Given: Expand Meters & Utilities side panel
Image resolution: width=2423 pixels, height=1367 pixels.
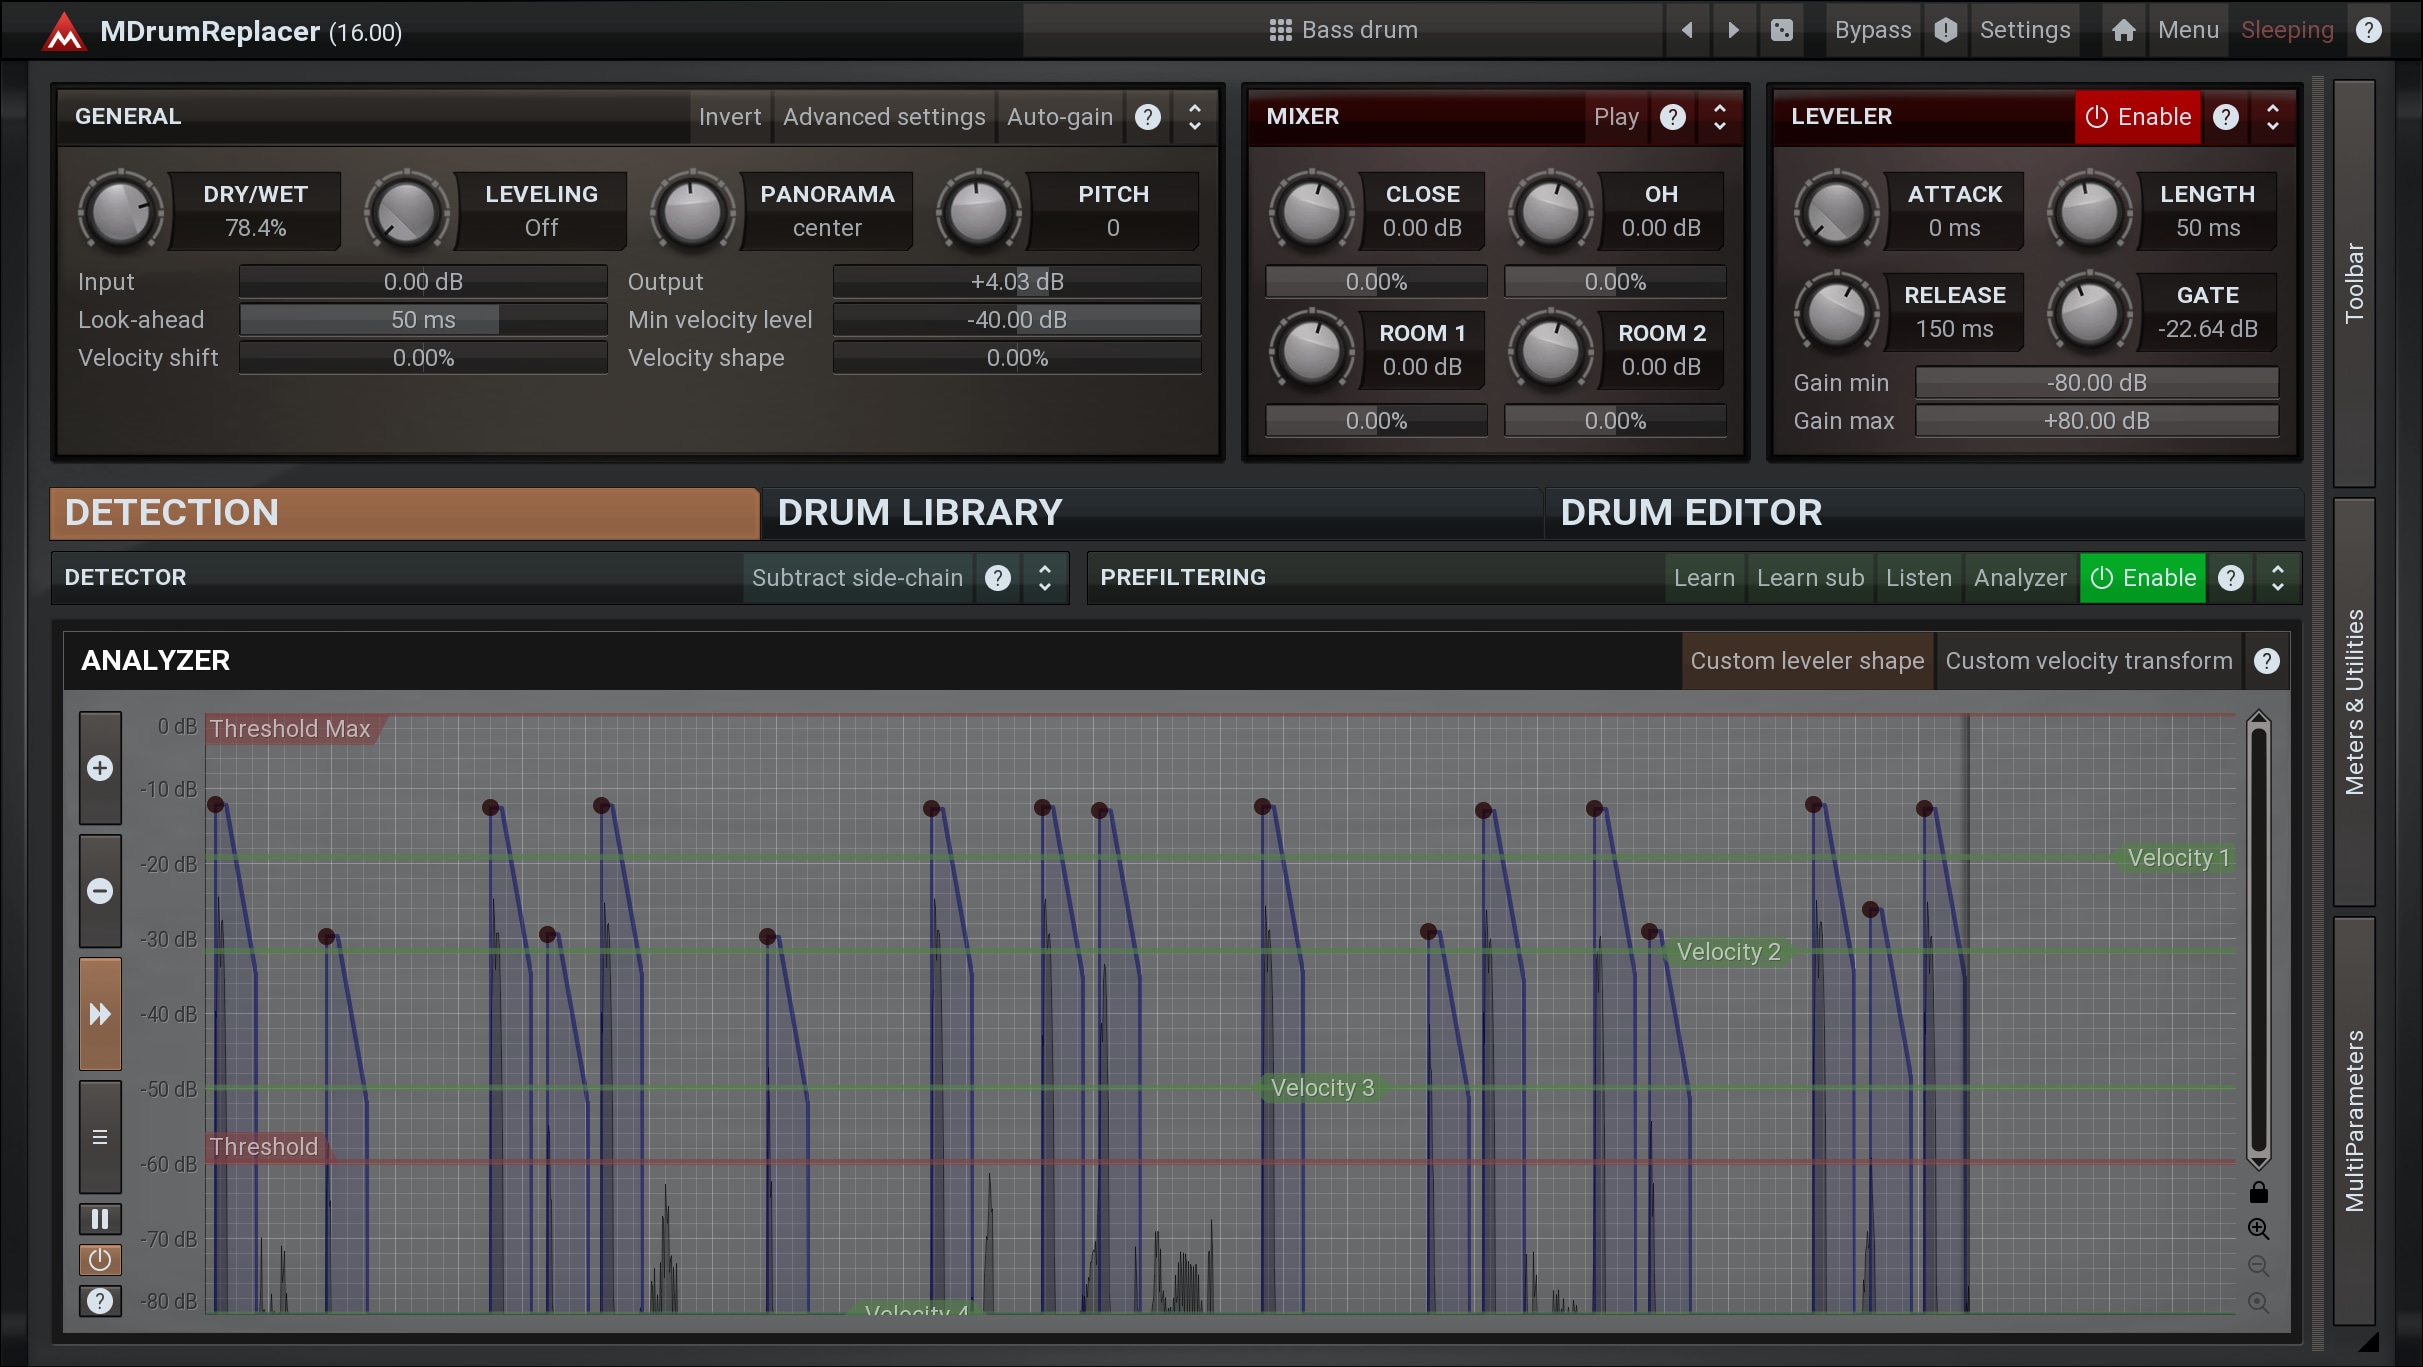Looking at the screenshot, I should point(2354,702).
